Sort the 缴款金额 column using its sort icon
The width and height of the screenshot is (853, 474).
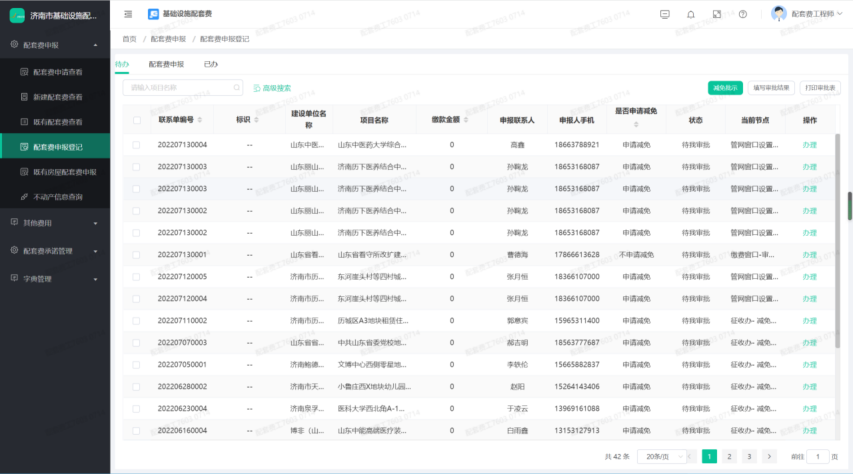click(465, 120)
